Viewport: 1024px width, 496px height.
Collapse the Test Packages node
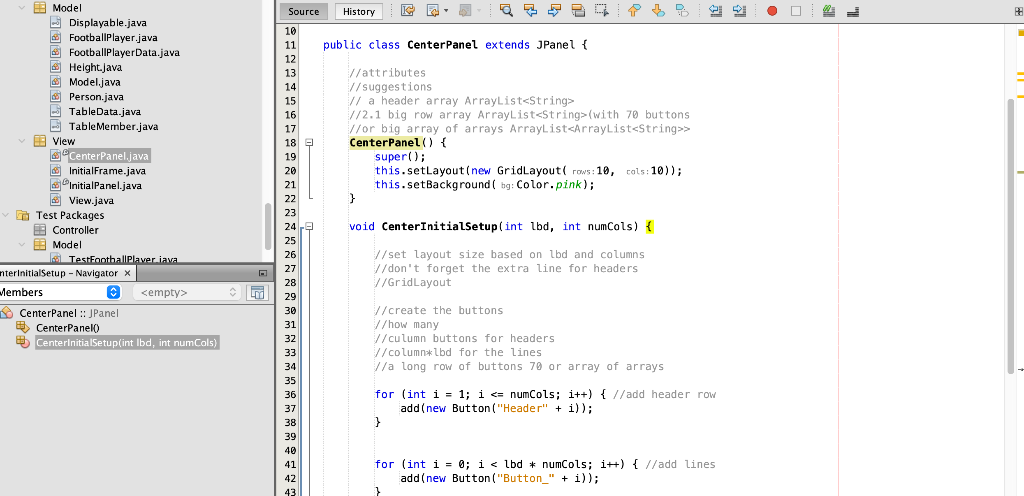click(5, 215)
